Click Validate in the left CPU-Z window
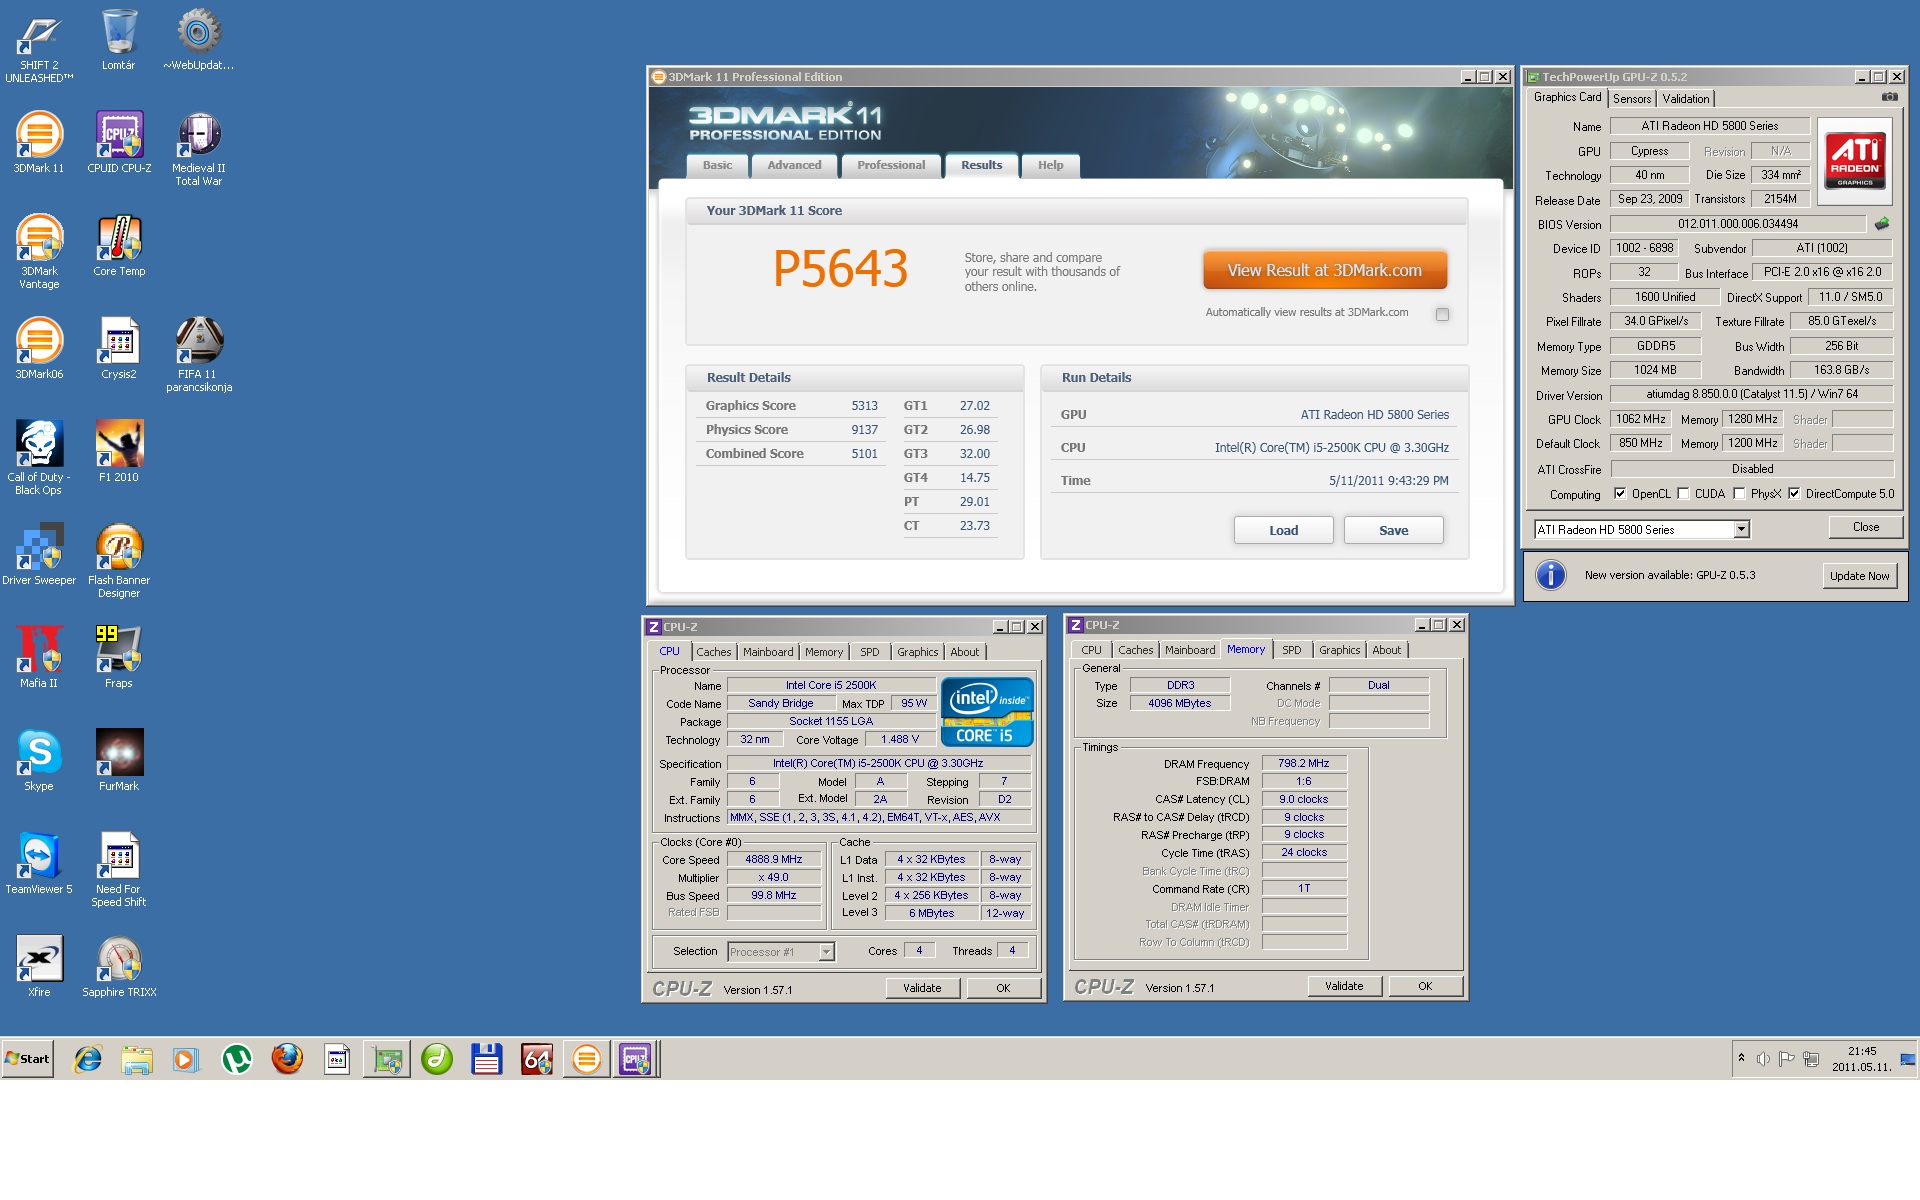The height and width of the screenshot is (1200, 1920). coord(922,988)
